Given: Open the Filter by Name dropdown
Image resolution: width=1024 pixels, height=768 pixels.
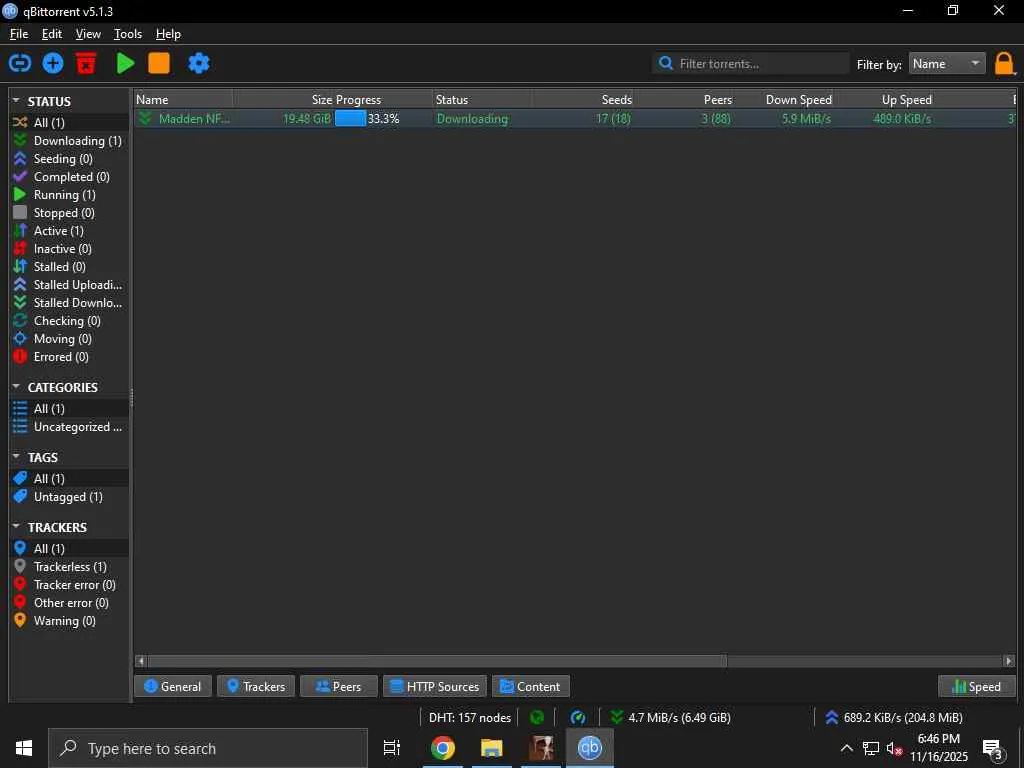Looking at the screenshot, I should (x=947, y=63).
